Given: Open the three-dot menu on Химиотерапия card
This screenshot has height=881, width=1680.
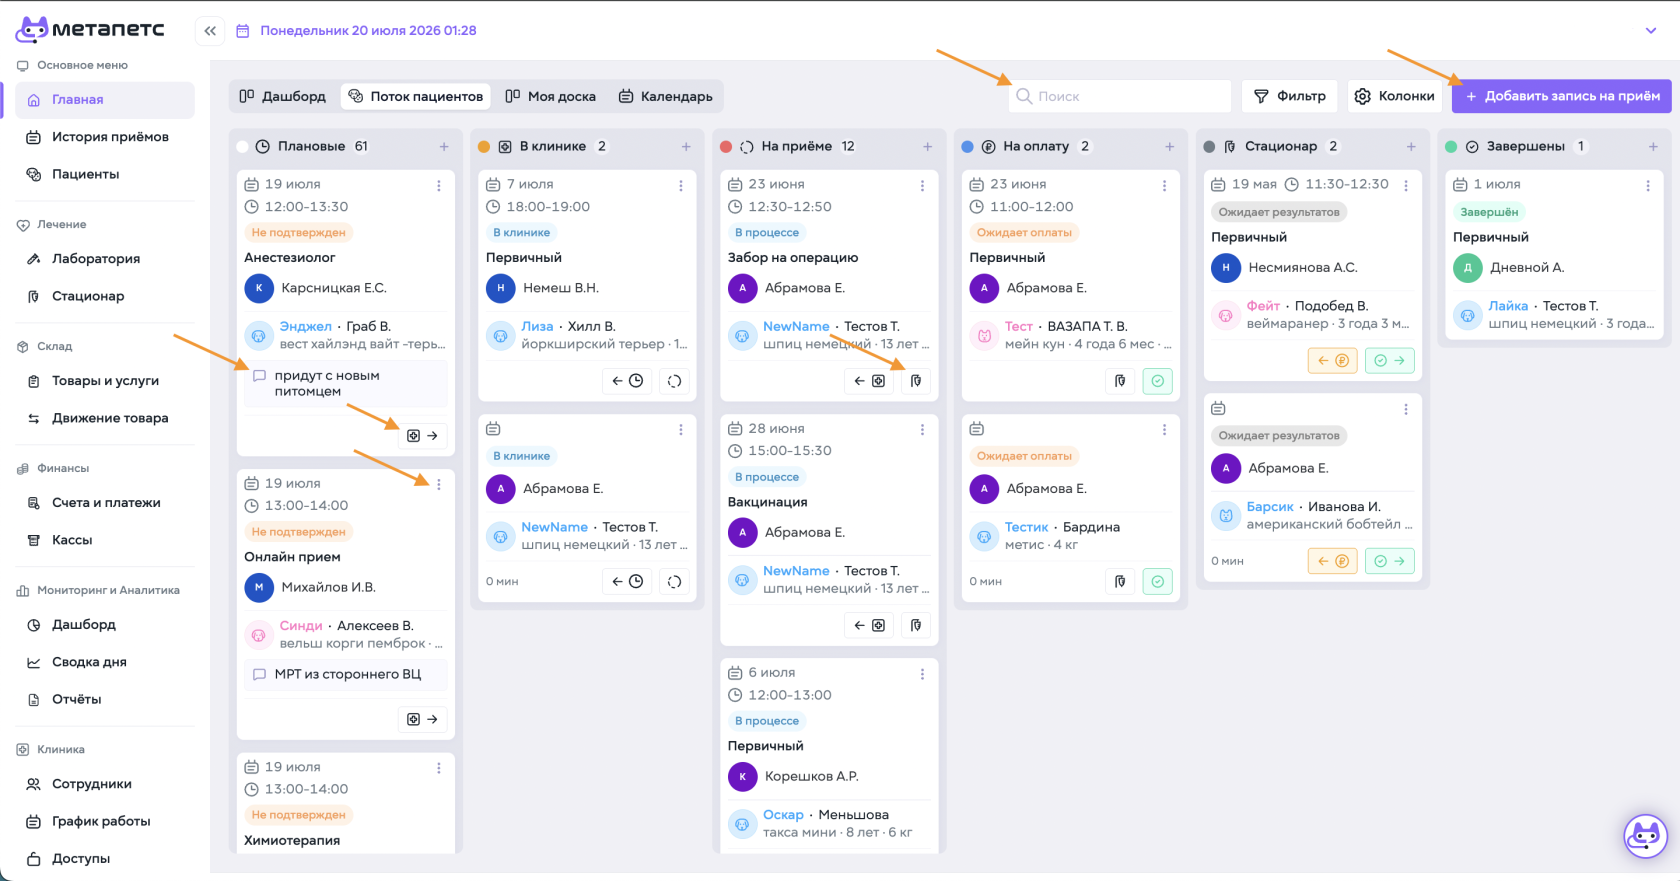Looking at the screenshot, I should point(439,768).
